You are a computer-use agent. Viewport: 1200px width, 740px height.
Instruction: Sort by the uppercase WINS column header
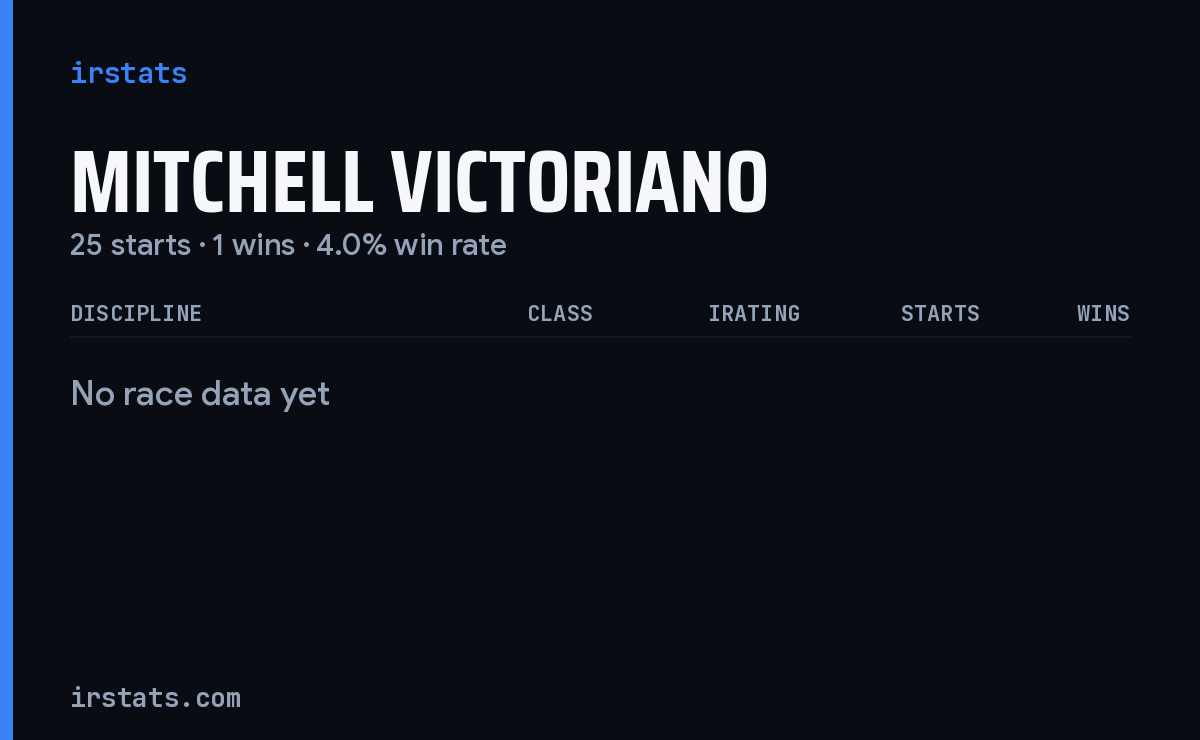click(x=1103, y=314)
